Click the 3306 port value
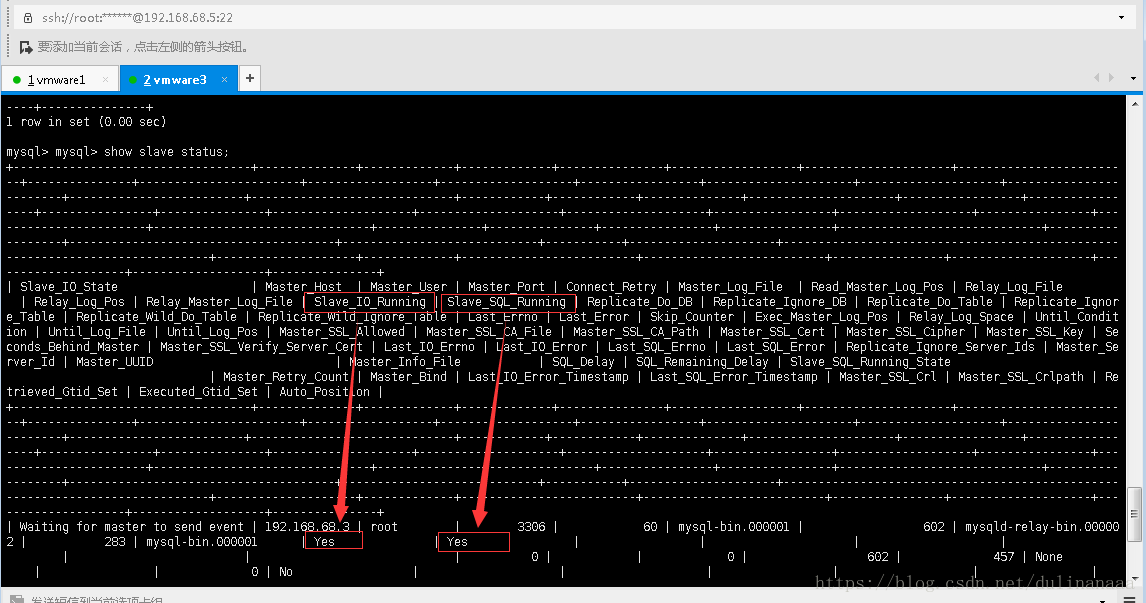Screen dimensions: 1146x603 pos(531,526)
